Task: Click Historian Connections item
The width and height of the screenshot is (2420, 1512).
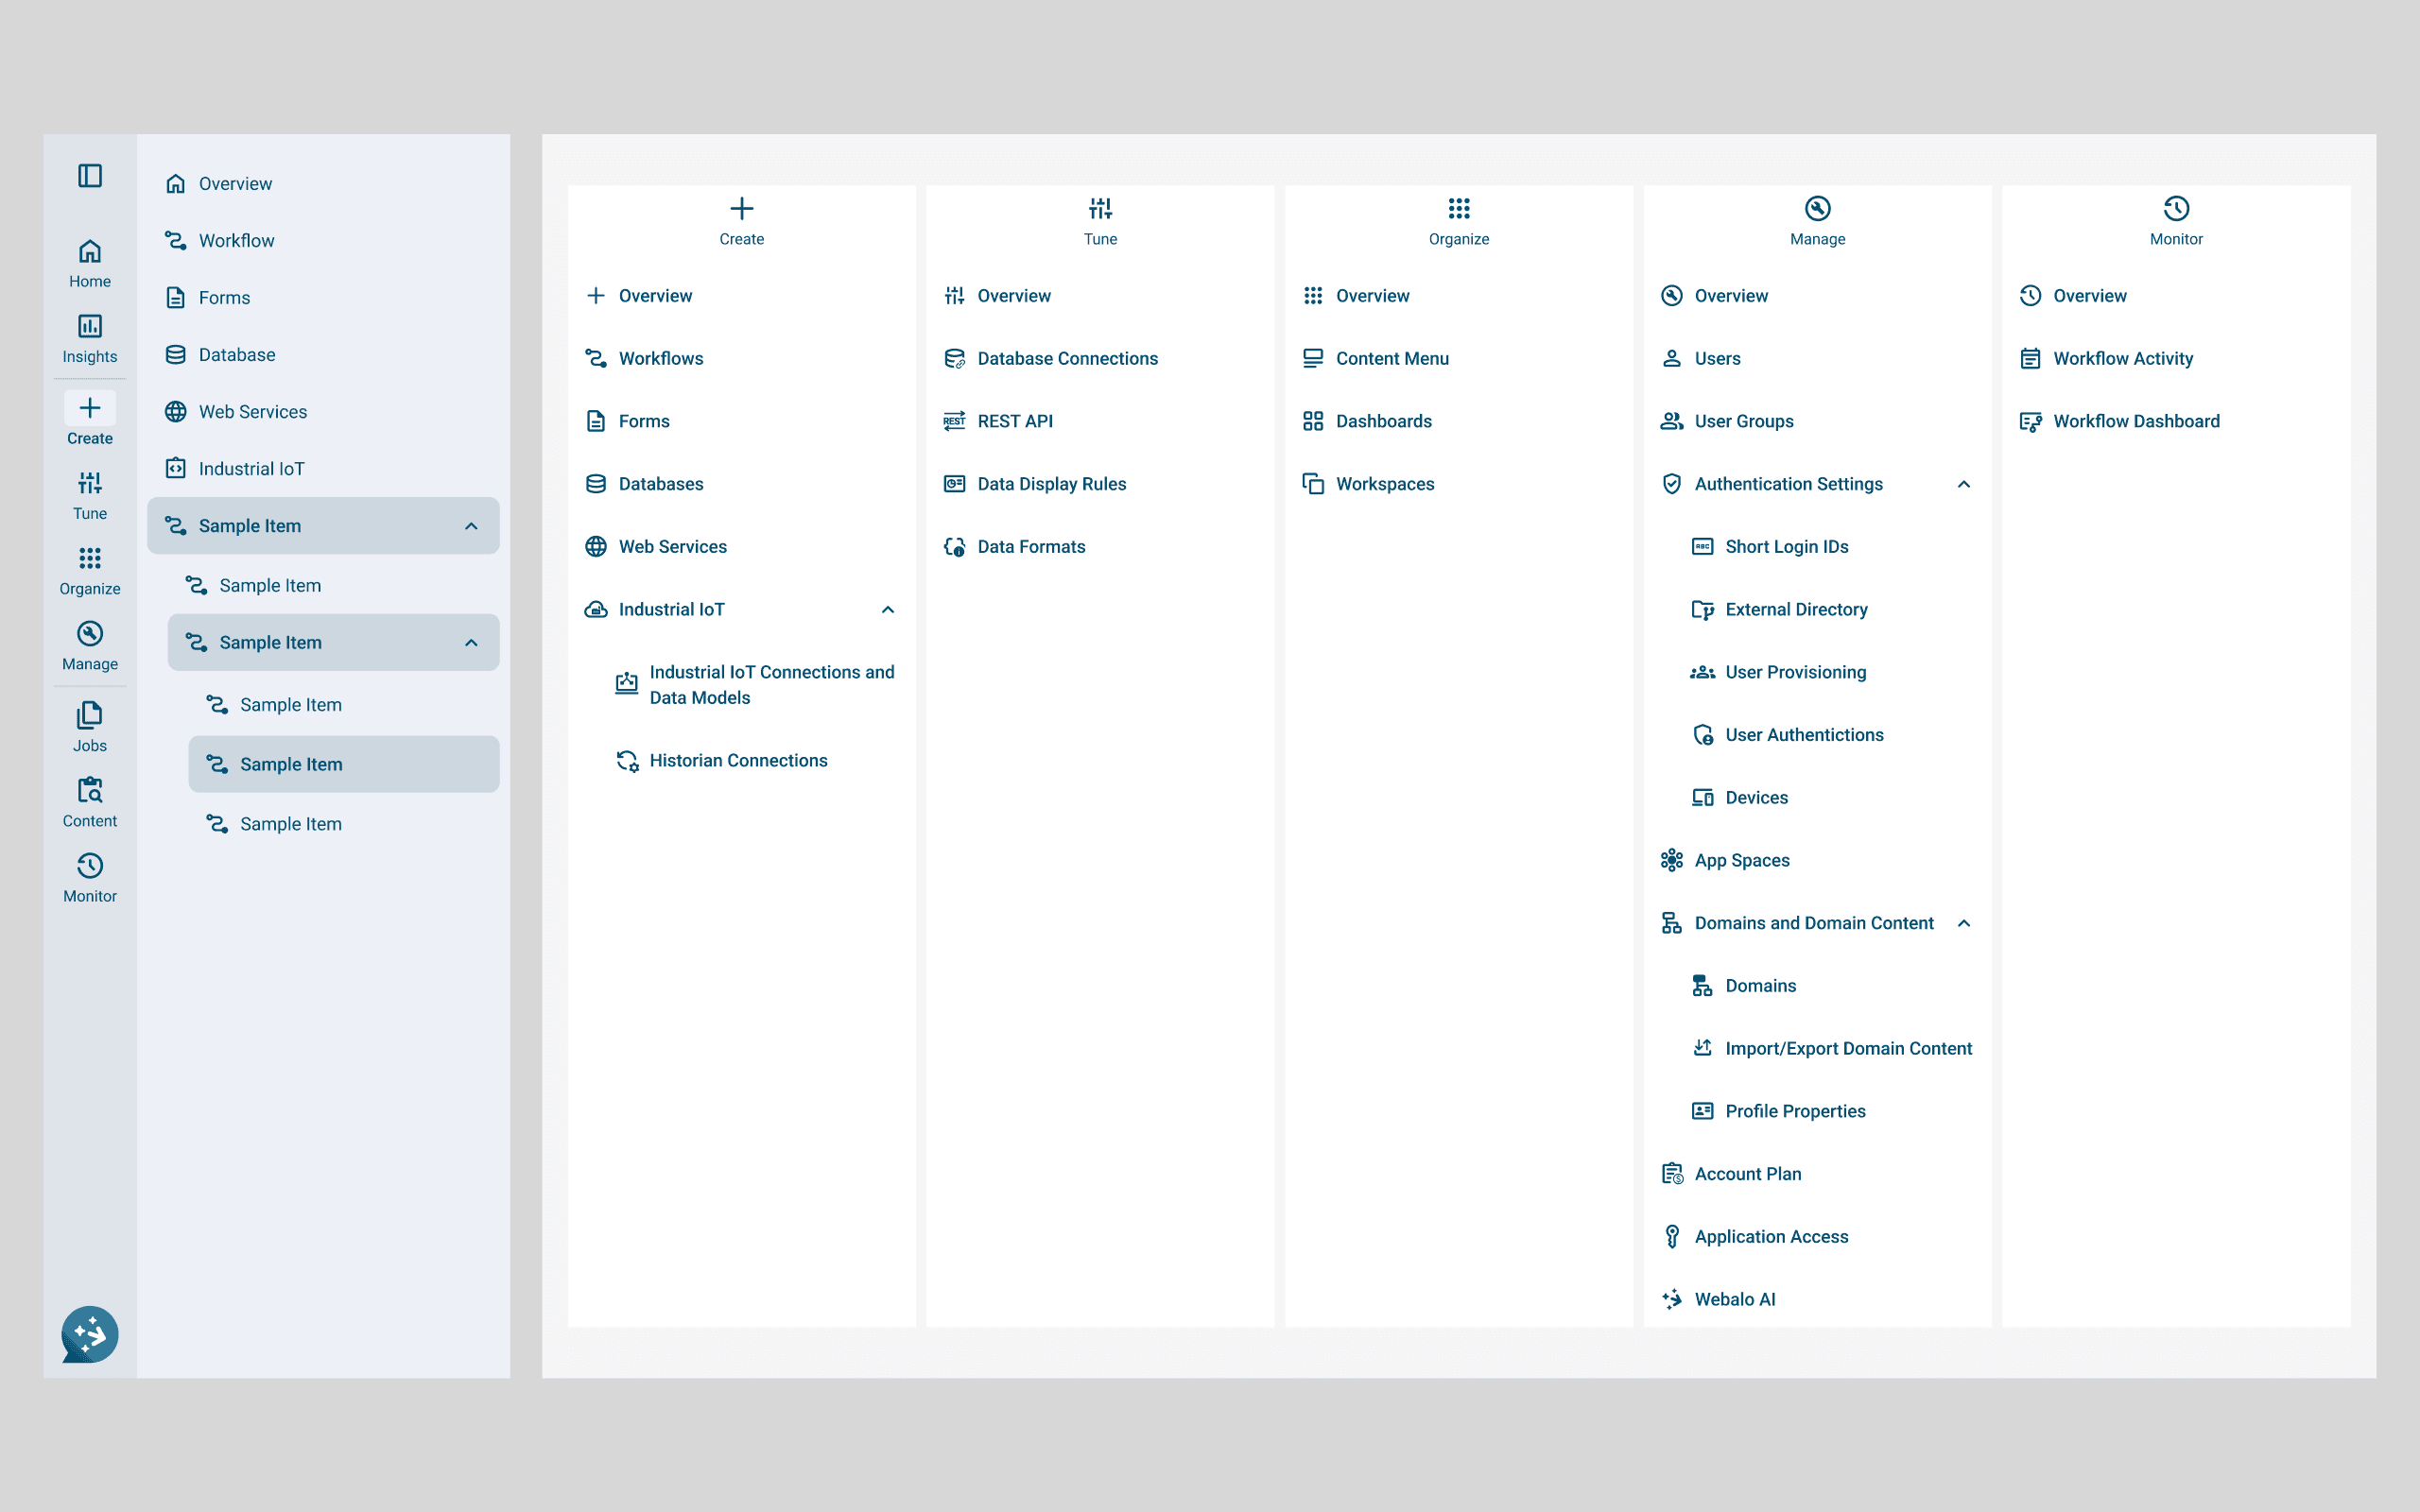Action: click(x=738, y=760)
